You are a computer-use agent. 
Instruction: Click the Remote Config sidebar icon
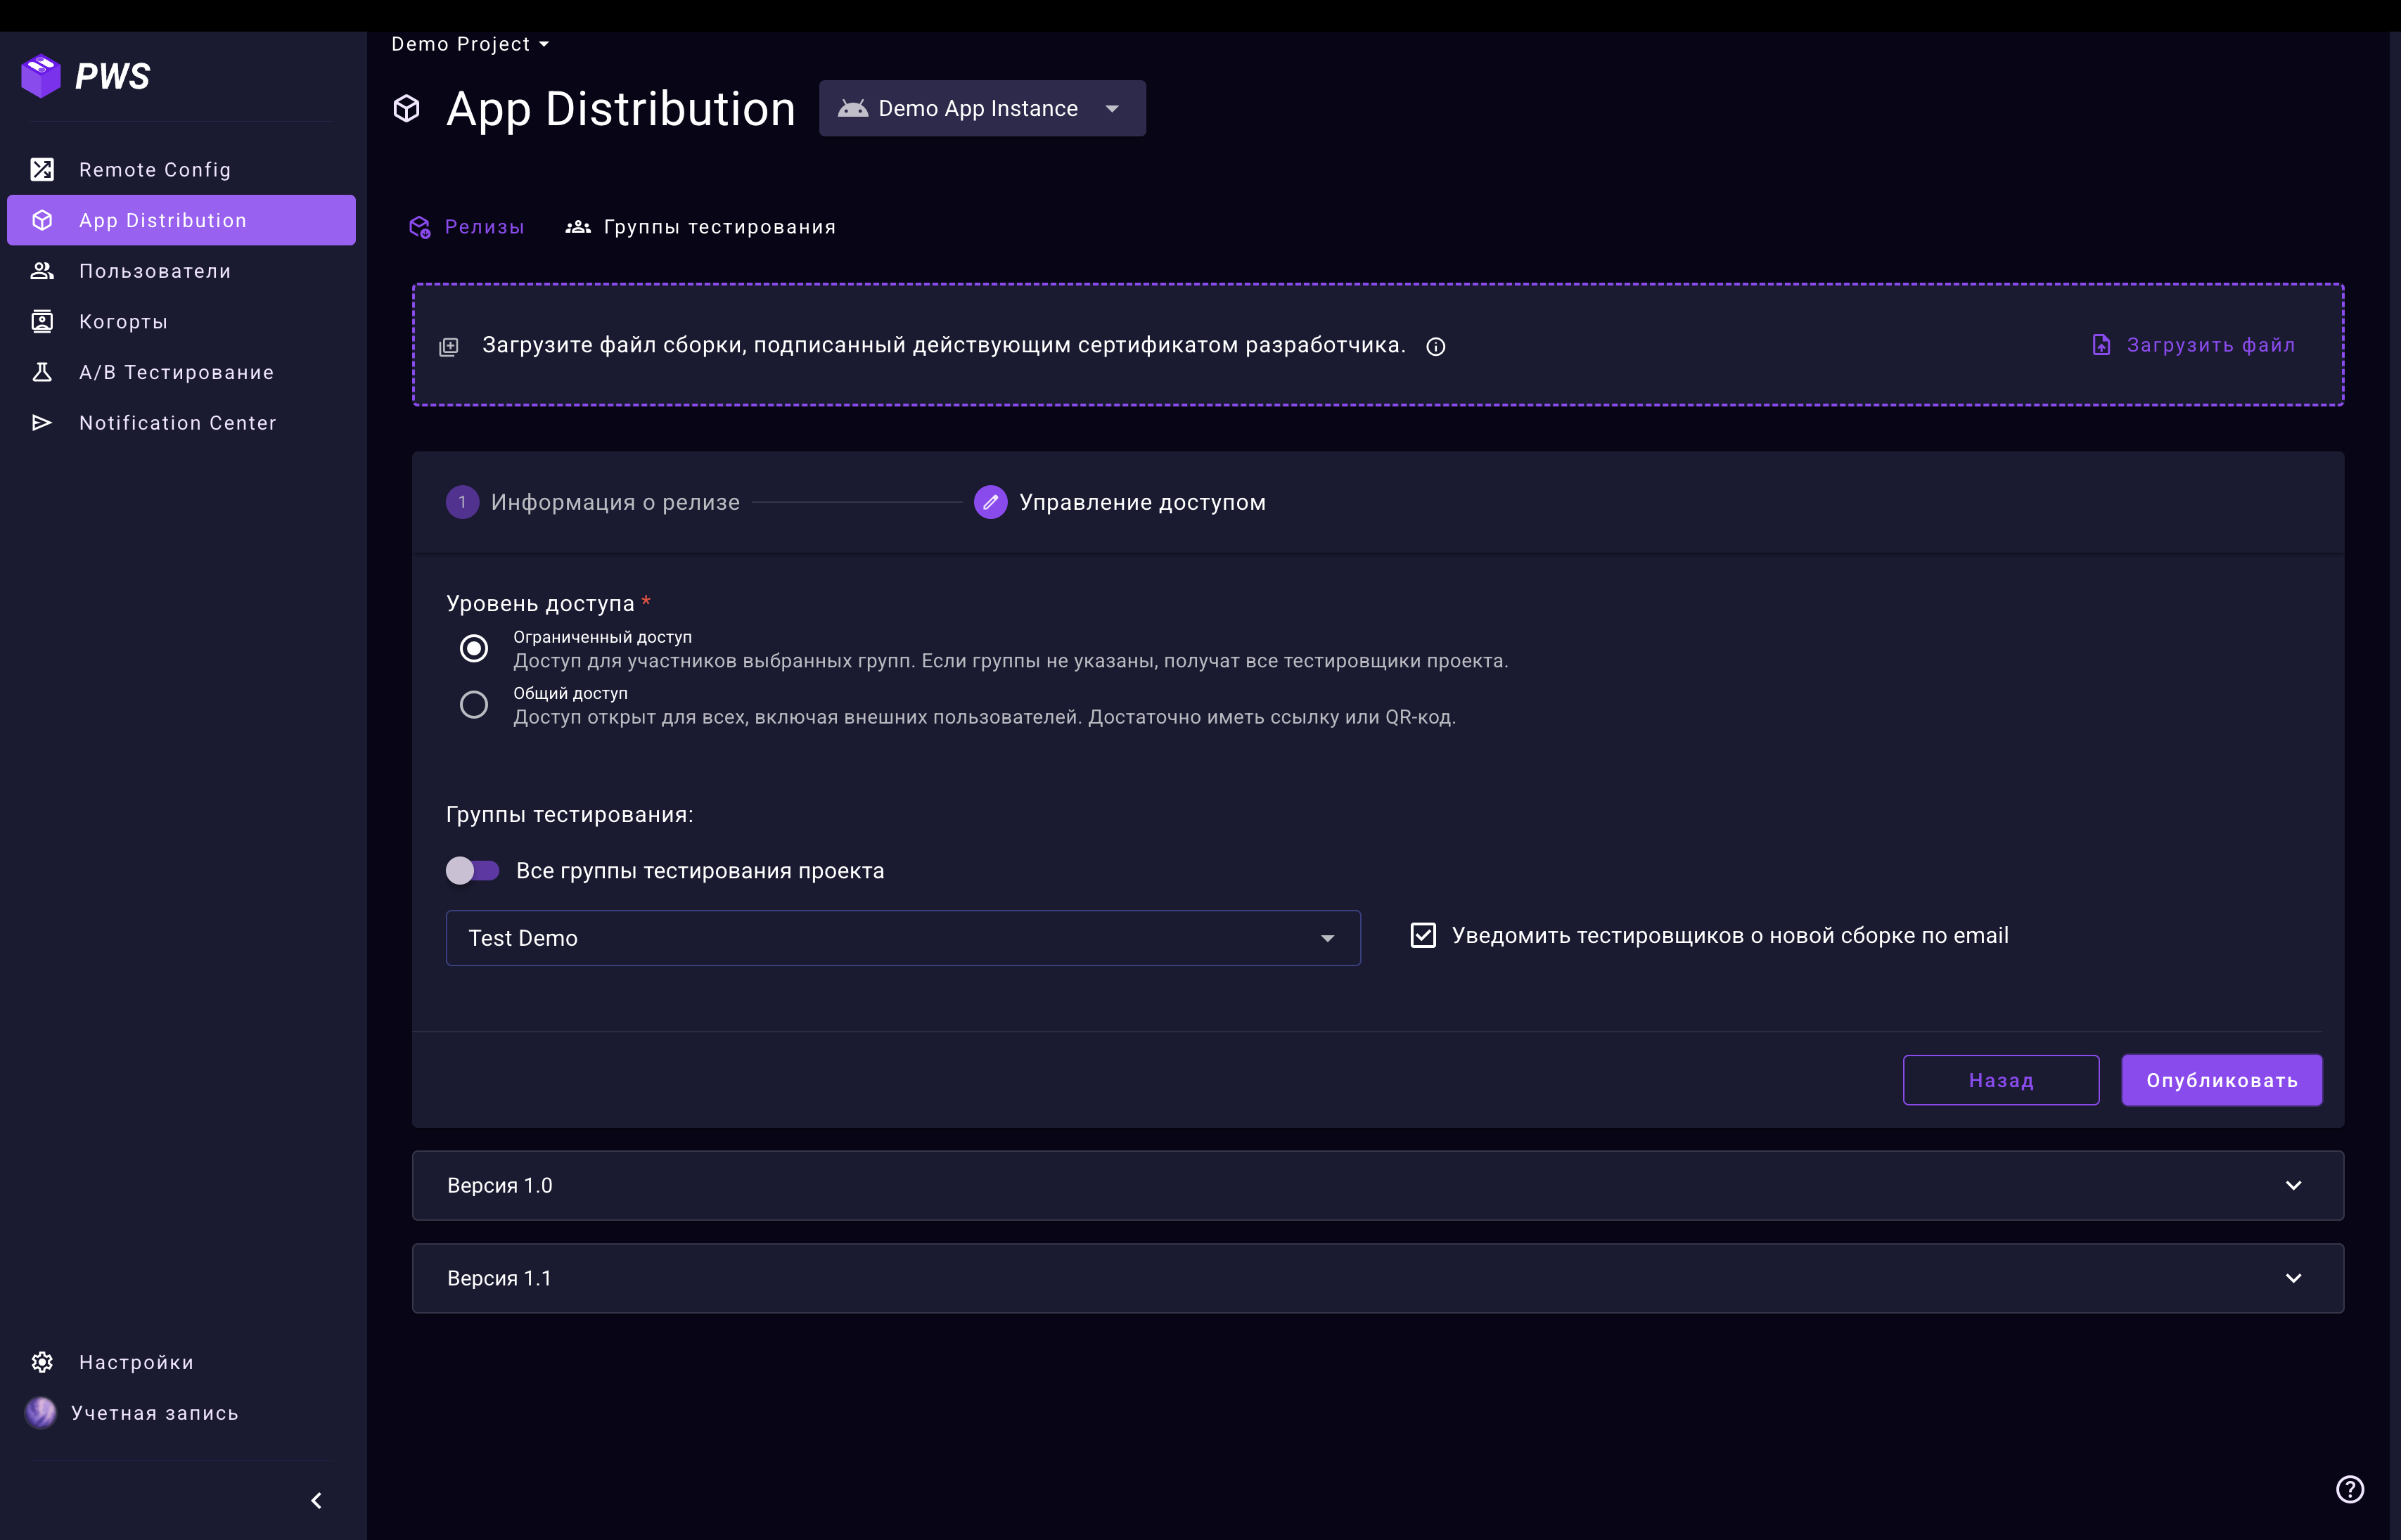(42, 170)
